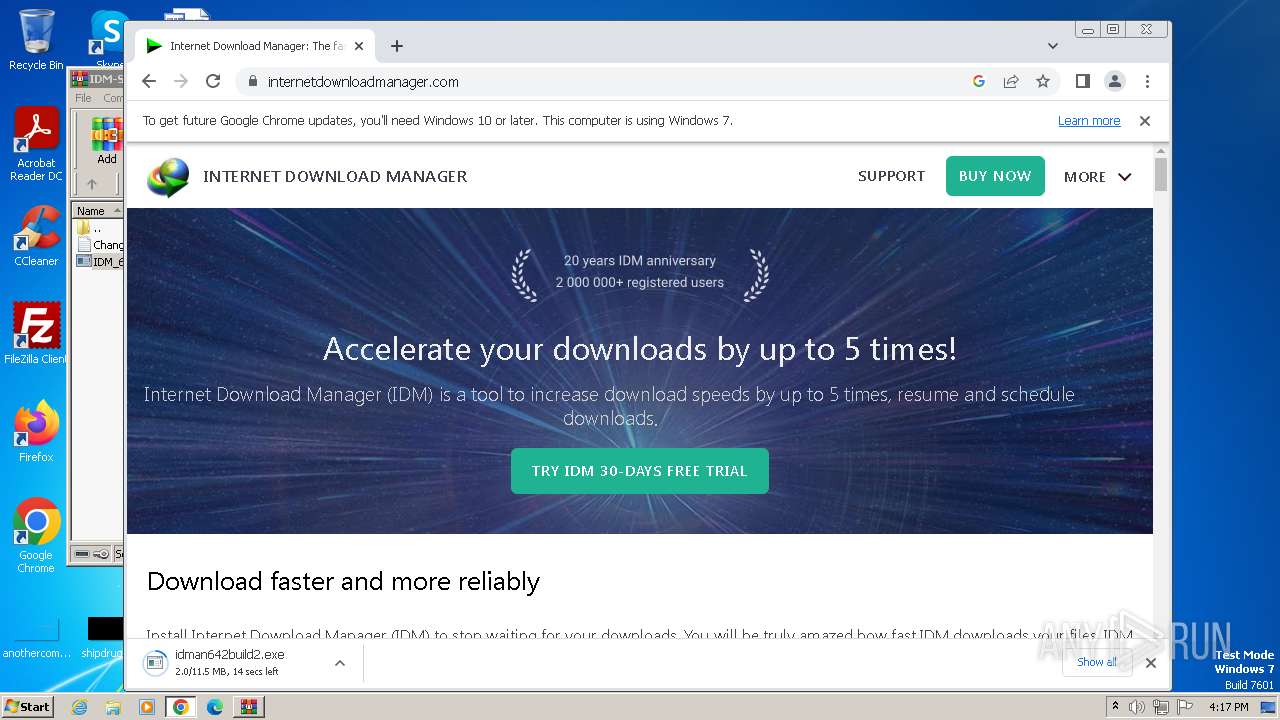This screenshot has width=1280, height=720.
Task: Click the page's vertical scrollbar thumb
Action: click(x=1161, y=174)
